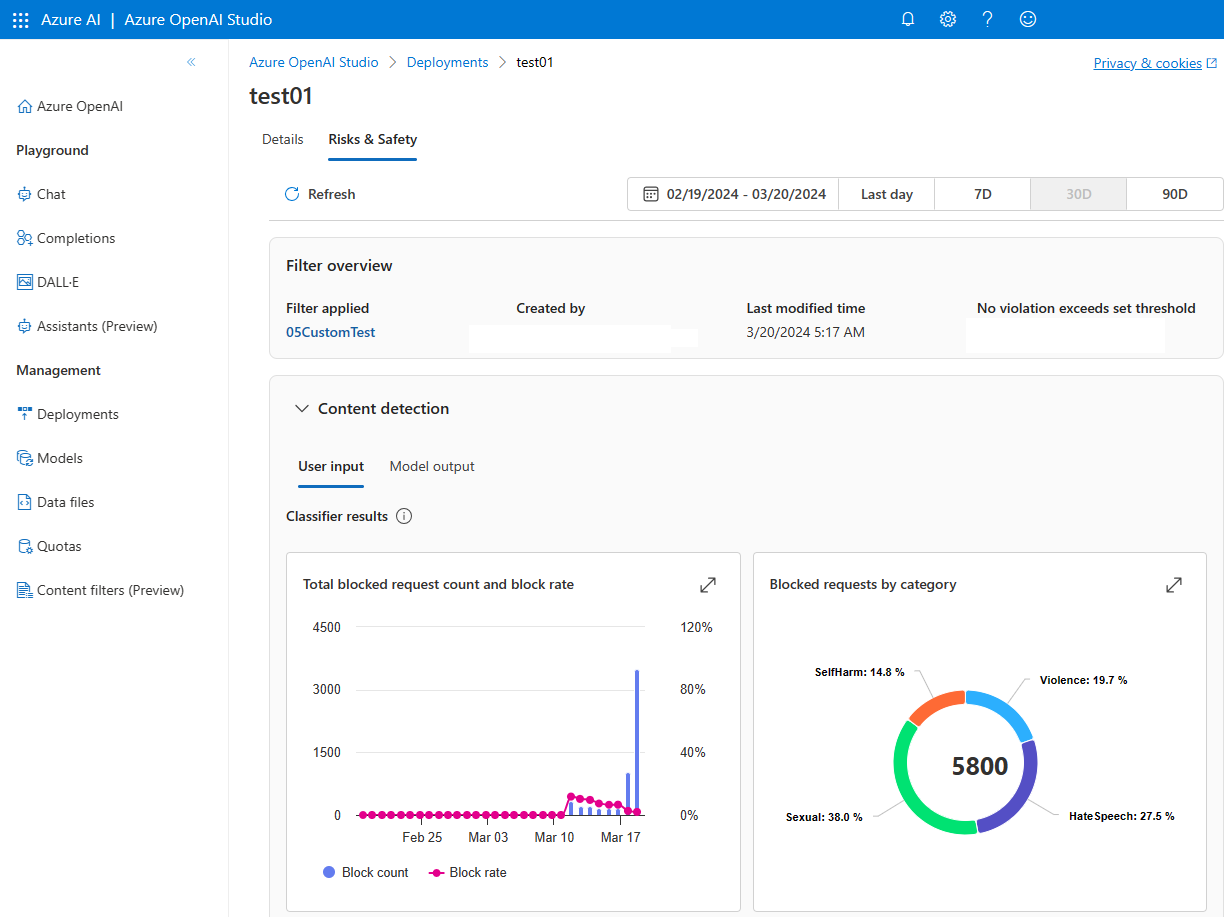Toggle Block rate series in legend
Screen dimensions: 1224x917
click(467, 873)
